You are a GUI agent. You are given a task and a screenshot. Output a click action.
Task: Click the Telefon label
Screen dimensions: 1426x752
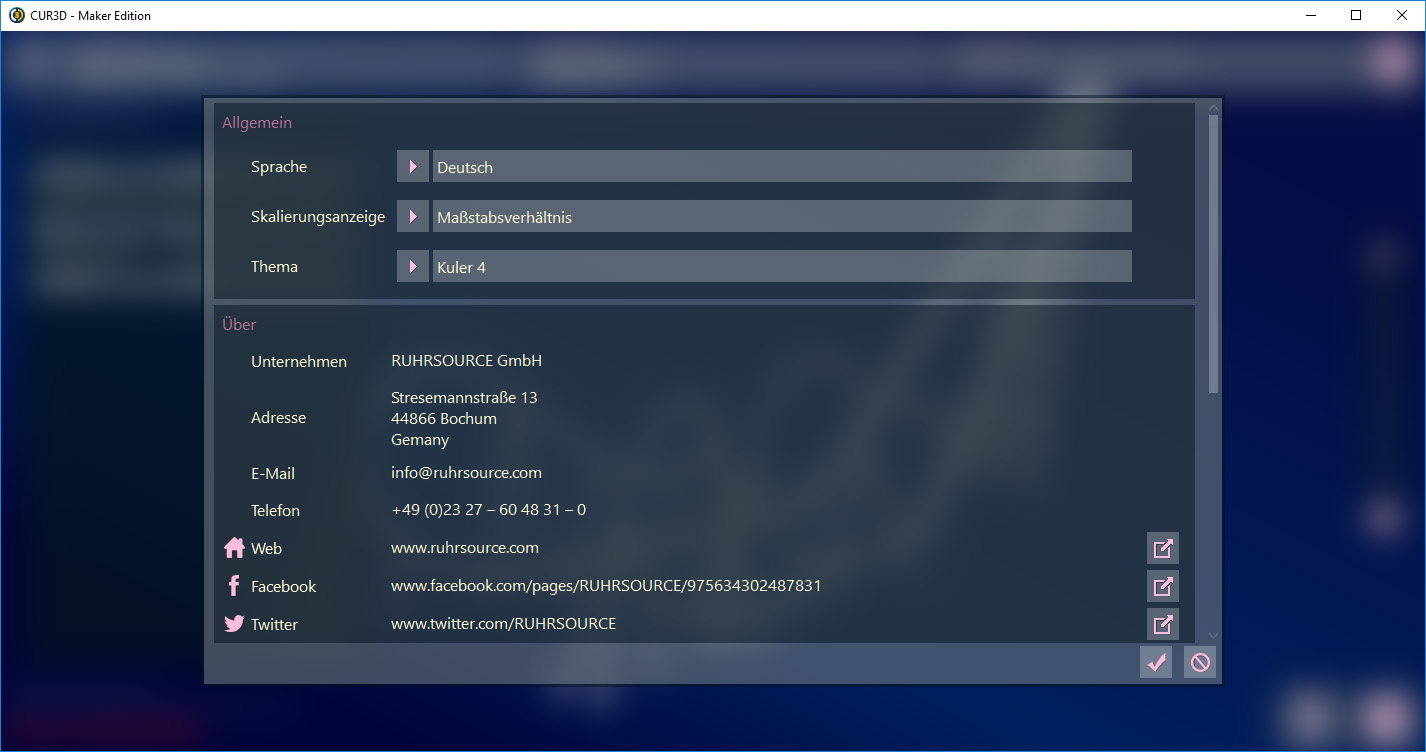click(x=275, y=511)
